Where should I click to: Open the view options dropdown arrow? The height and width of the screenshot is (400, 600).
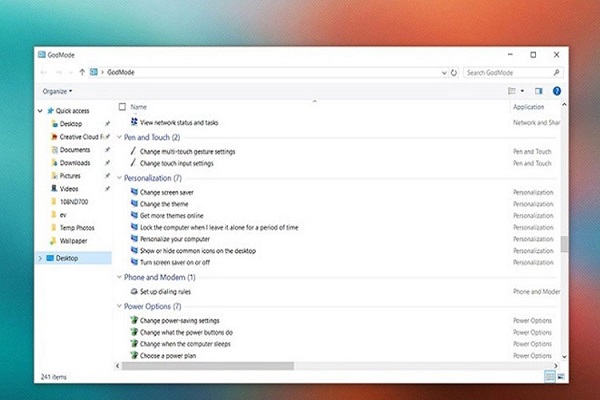(x=522, y=90)
